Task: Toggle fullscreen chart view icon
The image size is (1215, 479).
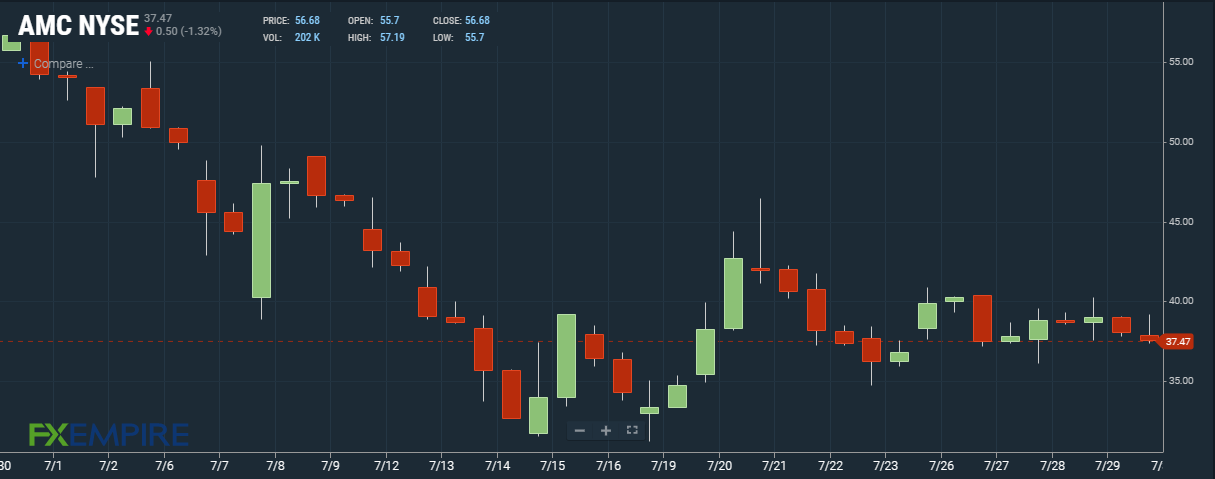Action: 631,430
